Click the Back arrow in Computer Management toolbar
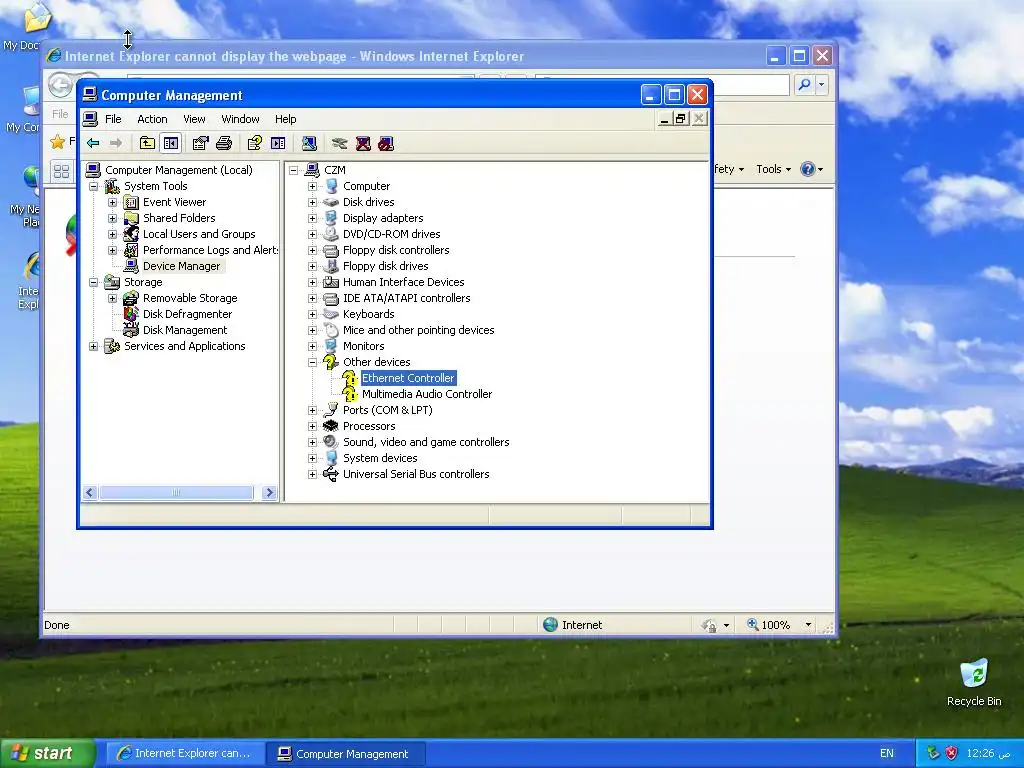 pyautogui.click(x=93, y=143)
